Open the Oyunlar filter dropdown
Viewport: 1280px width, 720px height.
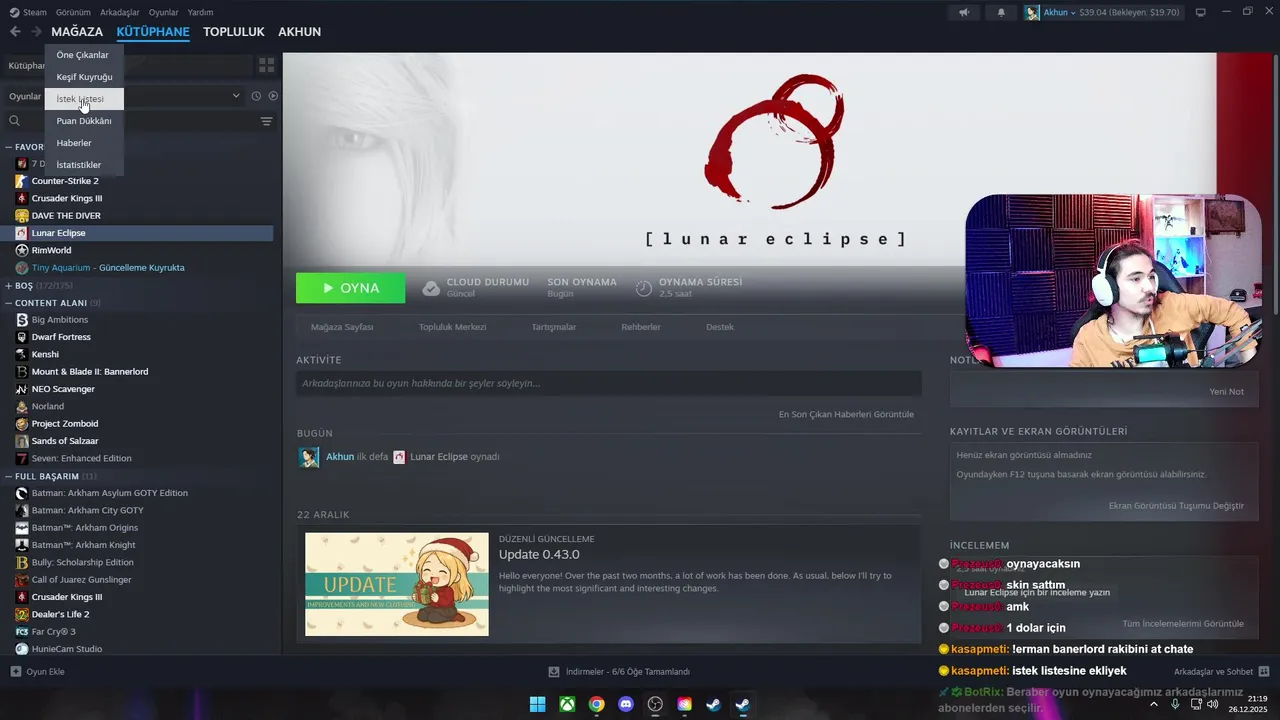pos(125,96)
